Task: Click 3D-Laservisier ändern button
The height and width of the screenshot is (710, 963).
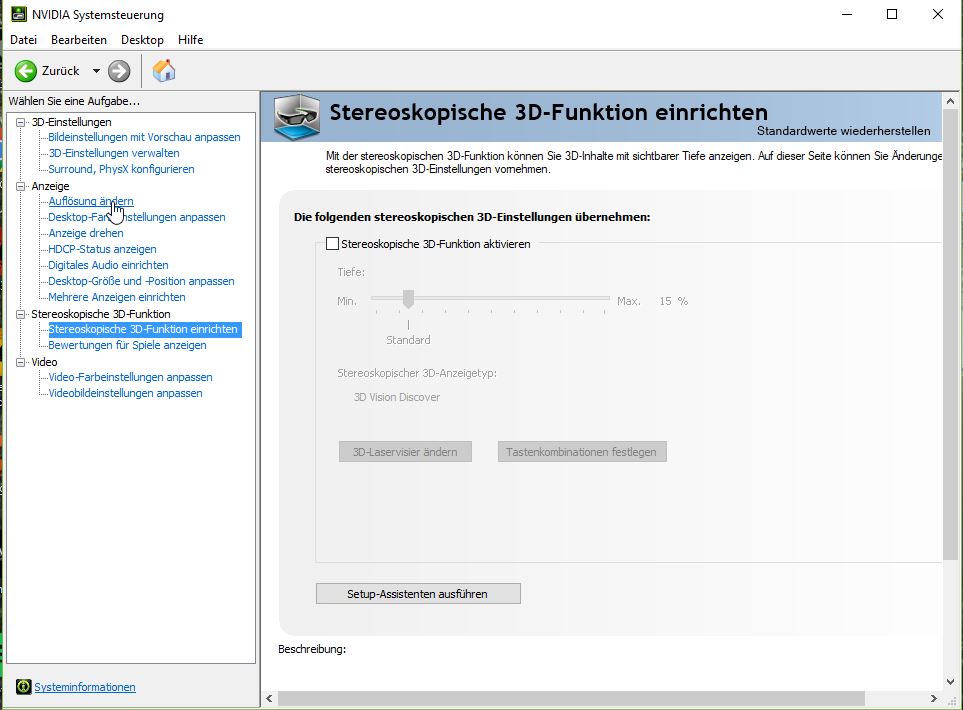Action: [405, 452]
